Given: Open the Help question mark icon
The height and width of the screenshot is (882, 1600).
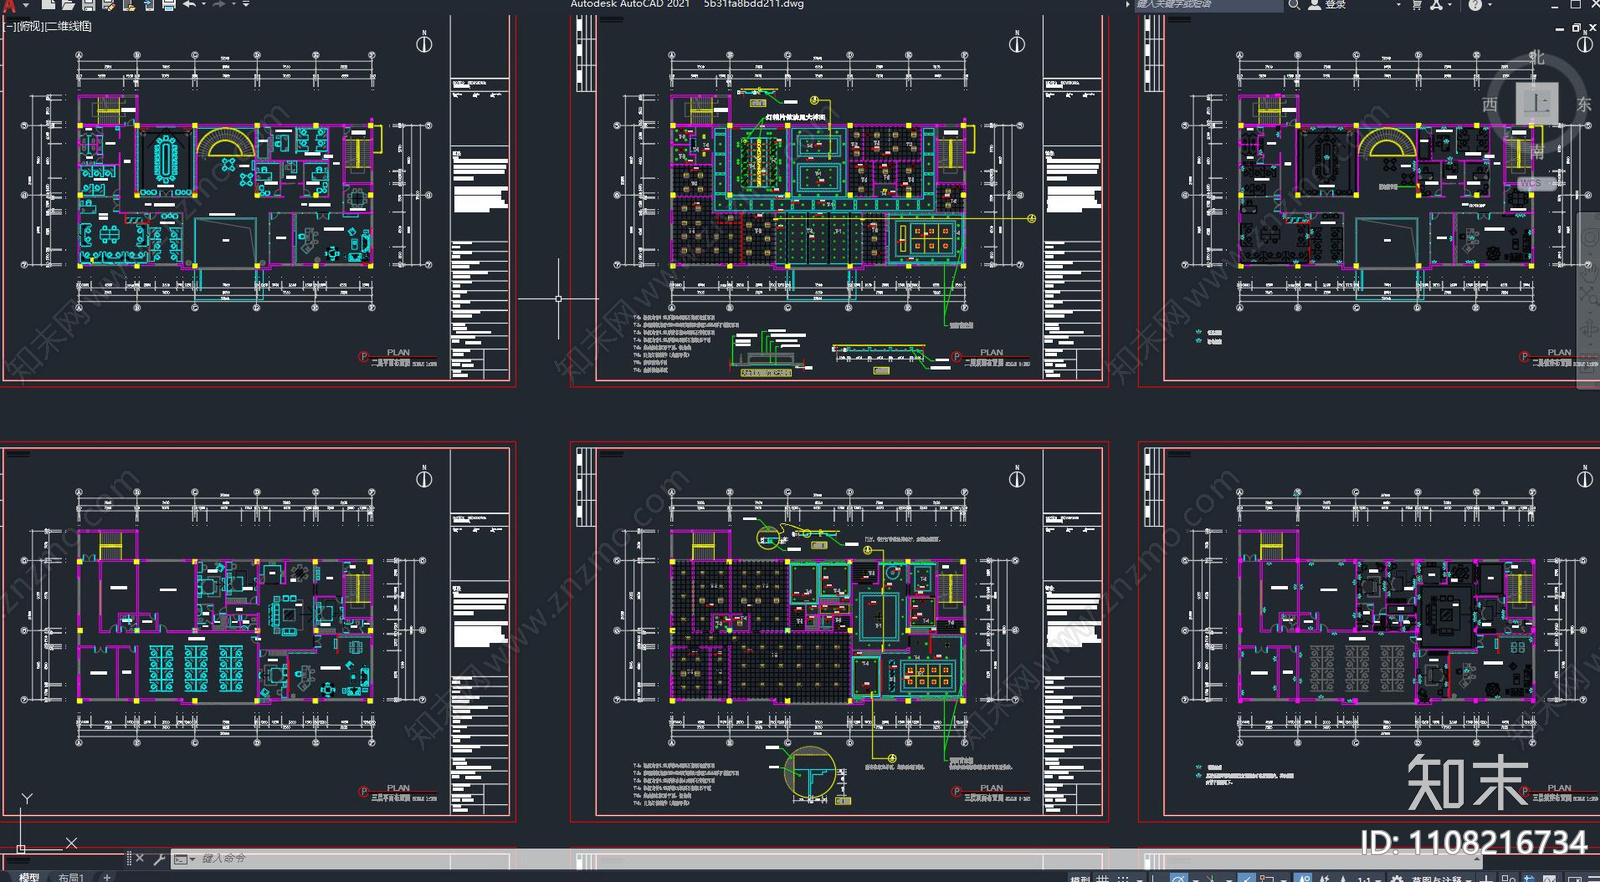Looking at the screenshot, I should [x=1475, y=5].
